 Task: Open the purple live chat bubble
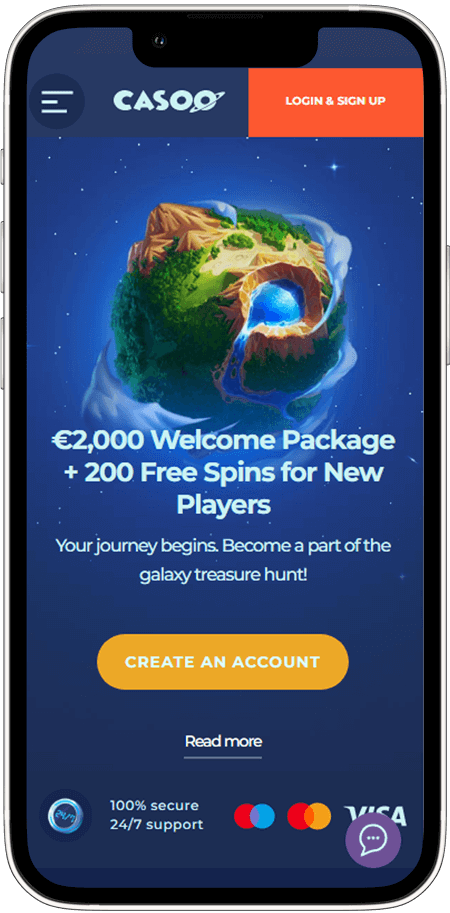click(373, 840)
